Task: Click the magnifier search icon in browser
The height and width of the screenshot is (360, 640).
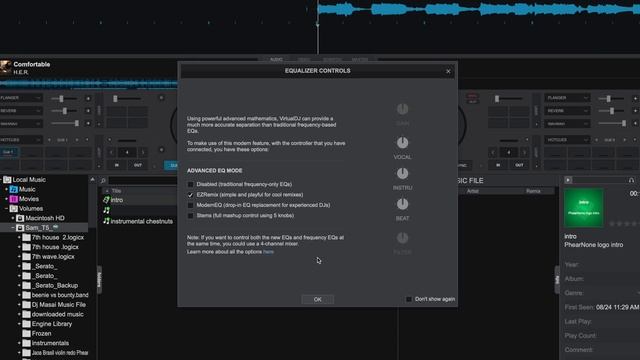Action: (103, 180)
